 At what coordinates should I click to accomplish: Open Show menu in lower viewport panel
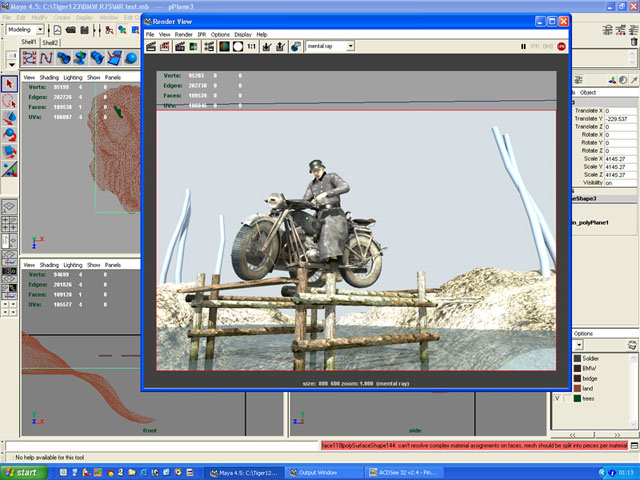(x=93, y=265)
